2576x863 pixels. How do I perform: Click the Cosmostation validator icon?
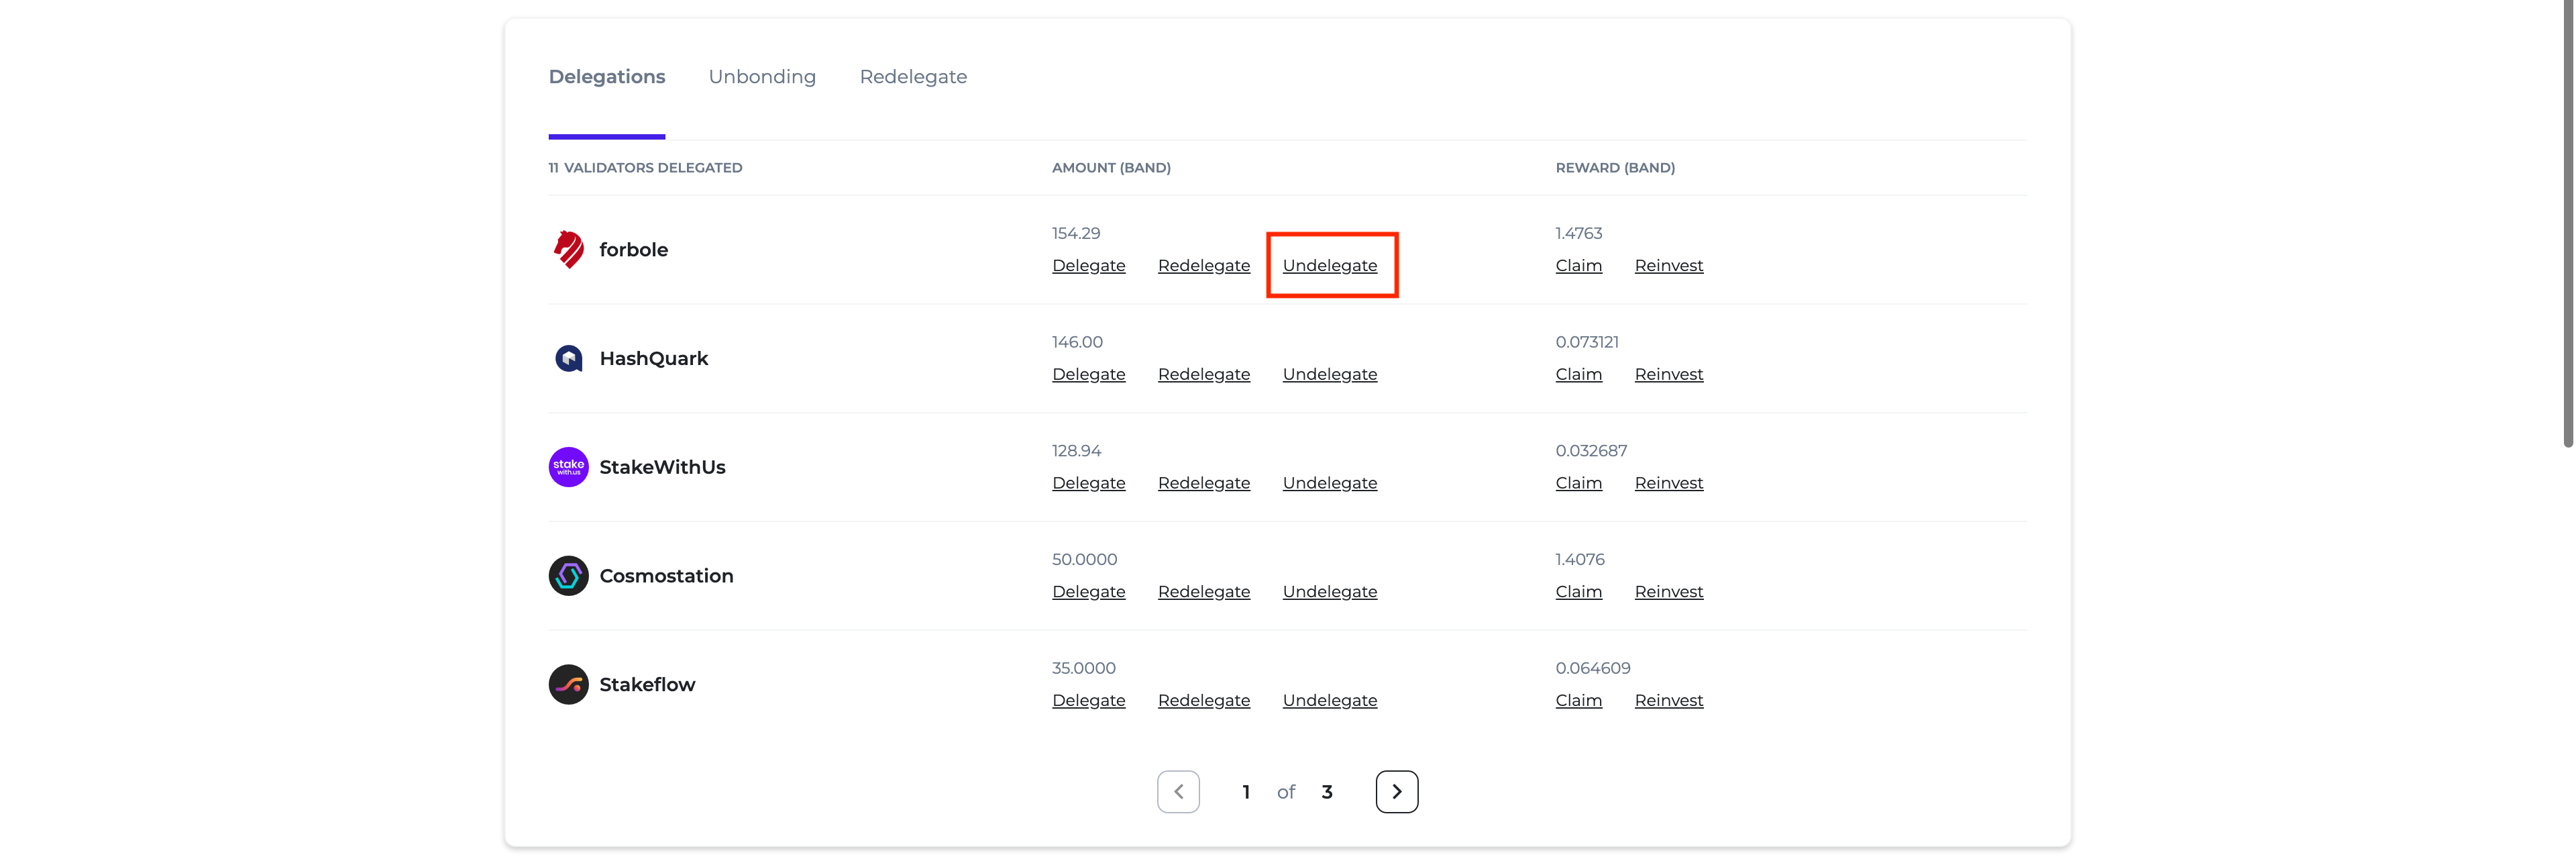tap(568, 574)
